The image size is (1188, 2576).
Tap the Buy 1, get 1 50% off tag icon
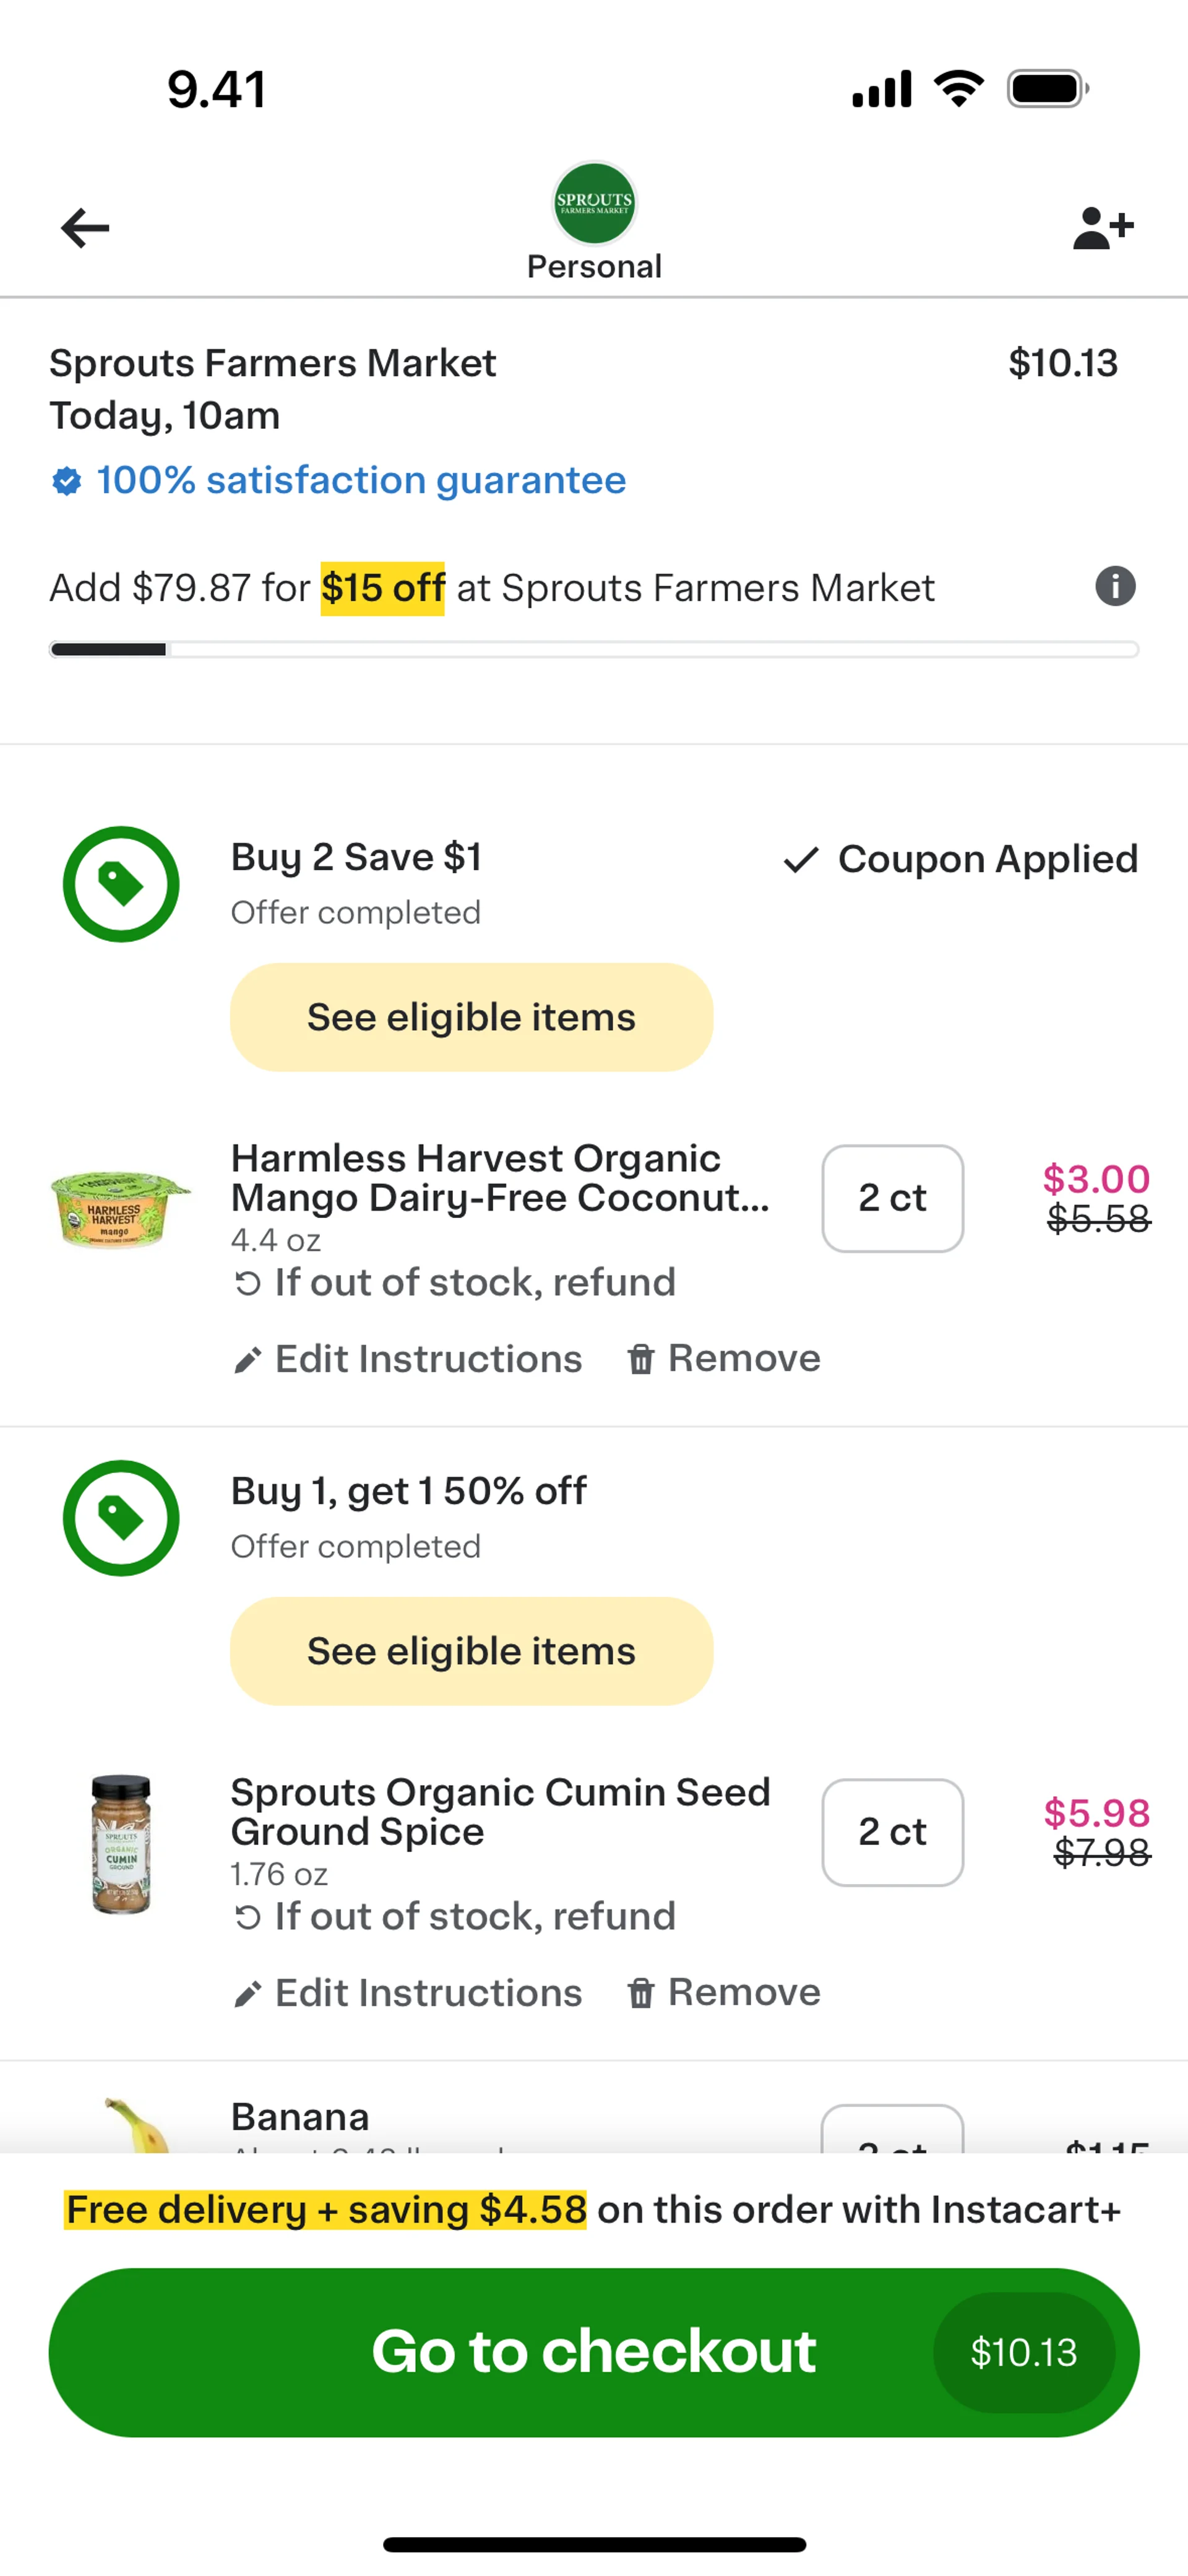(121, 1518)
